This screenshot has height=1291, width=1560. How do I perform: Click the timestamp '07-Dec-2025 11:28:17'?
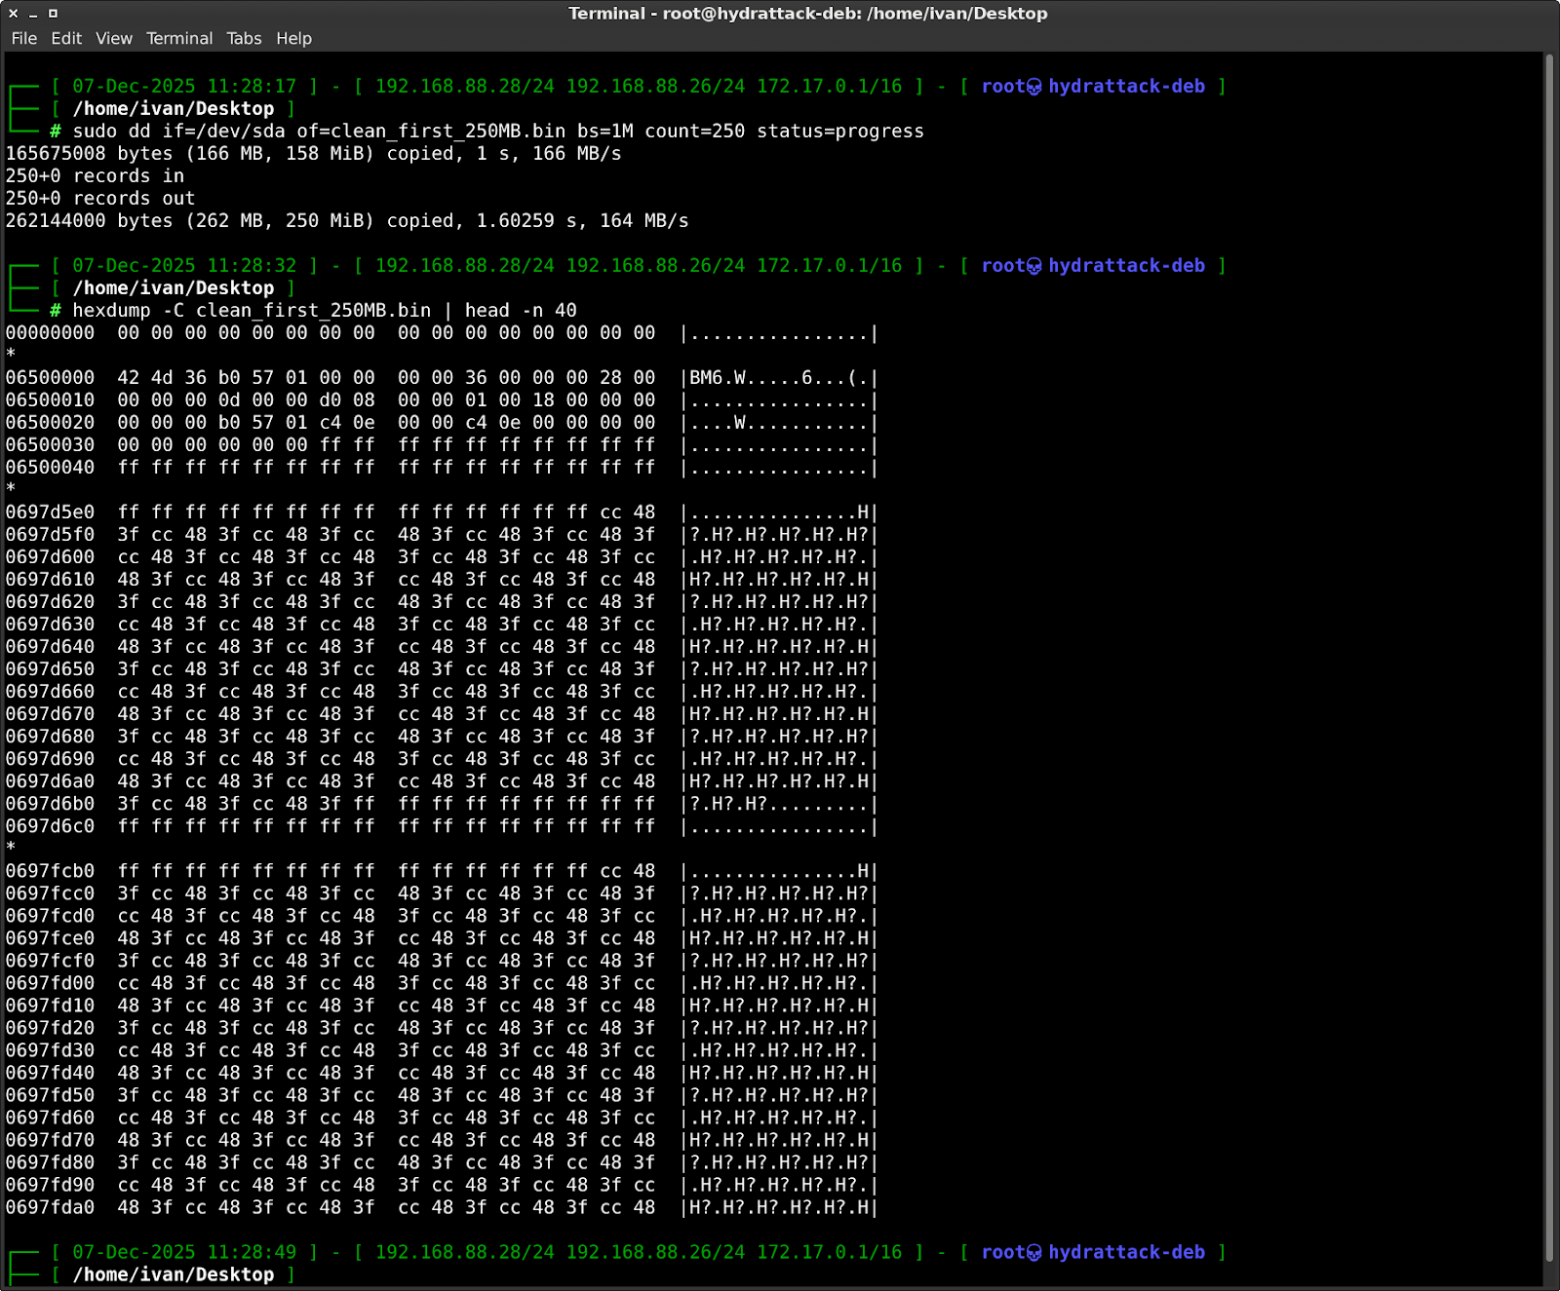coord(184,86)
